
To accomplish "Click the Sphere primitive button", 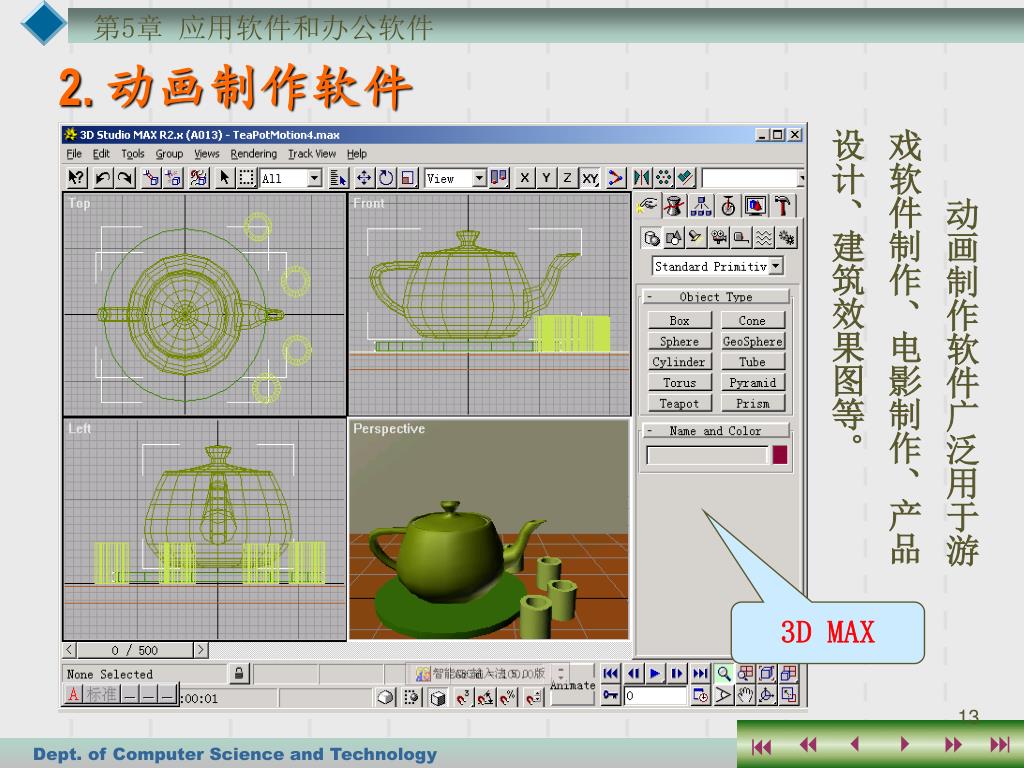I will point(679,341).
